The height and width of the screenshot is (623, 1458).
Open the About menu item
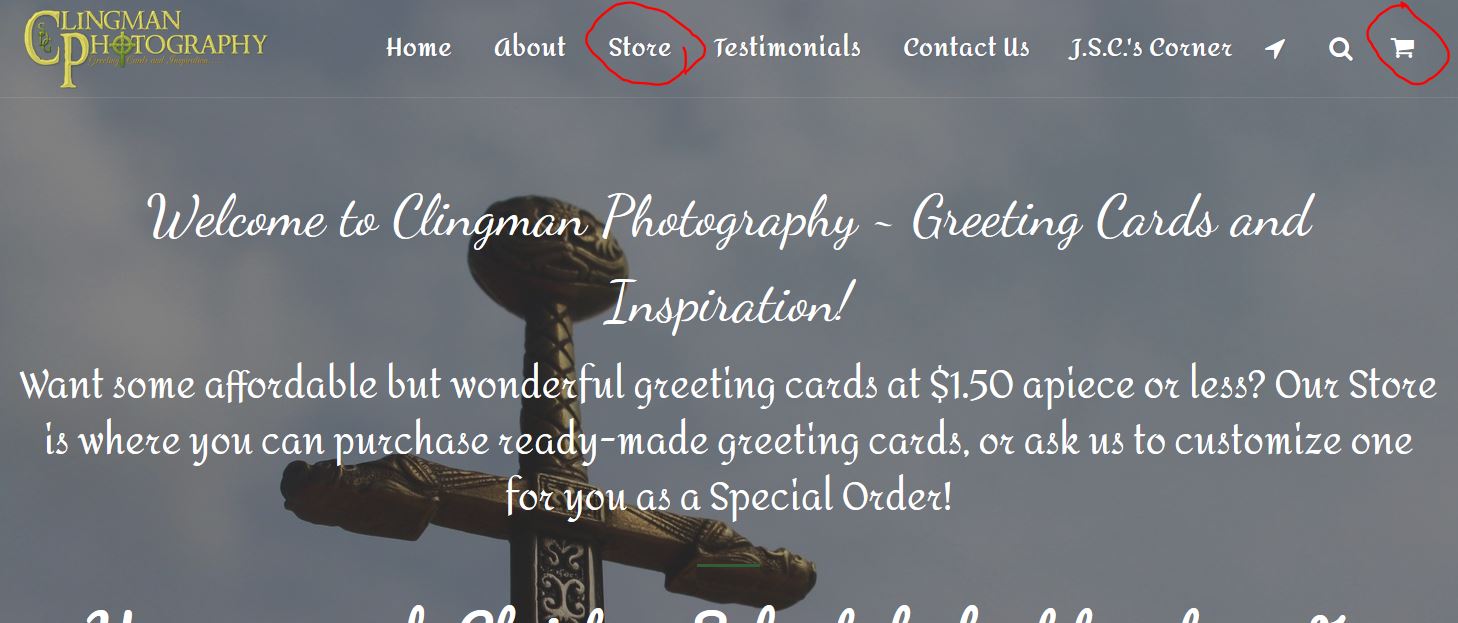pos(530,47)
